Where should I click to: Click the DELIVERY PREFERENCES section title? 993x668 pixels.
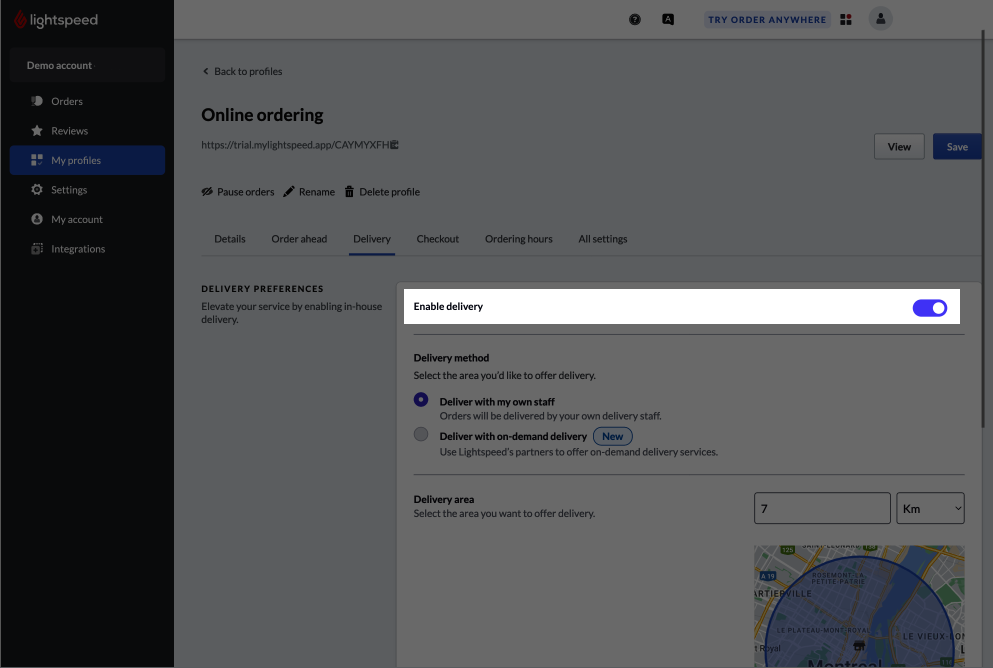click(x=262, y=289)
